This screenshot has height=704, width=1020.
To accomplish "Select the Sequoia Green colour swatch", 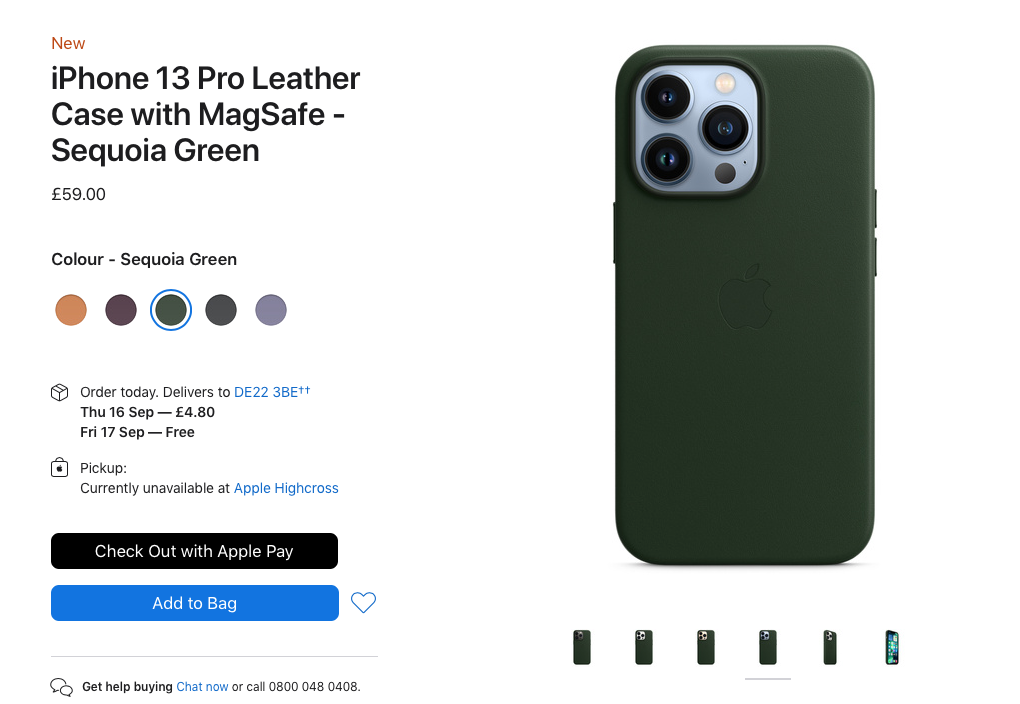I will click(171, 310).
